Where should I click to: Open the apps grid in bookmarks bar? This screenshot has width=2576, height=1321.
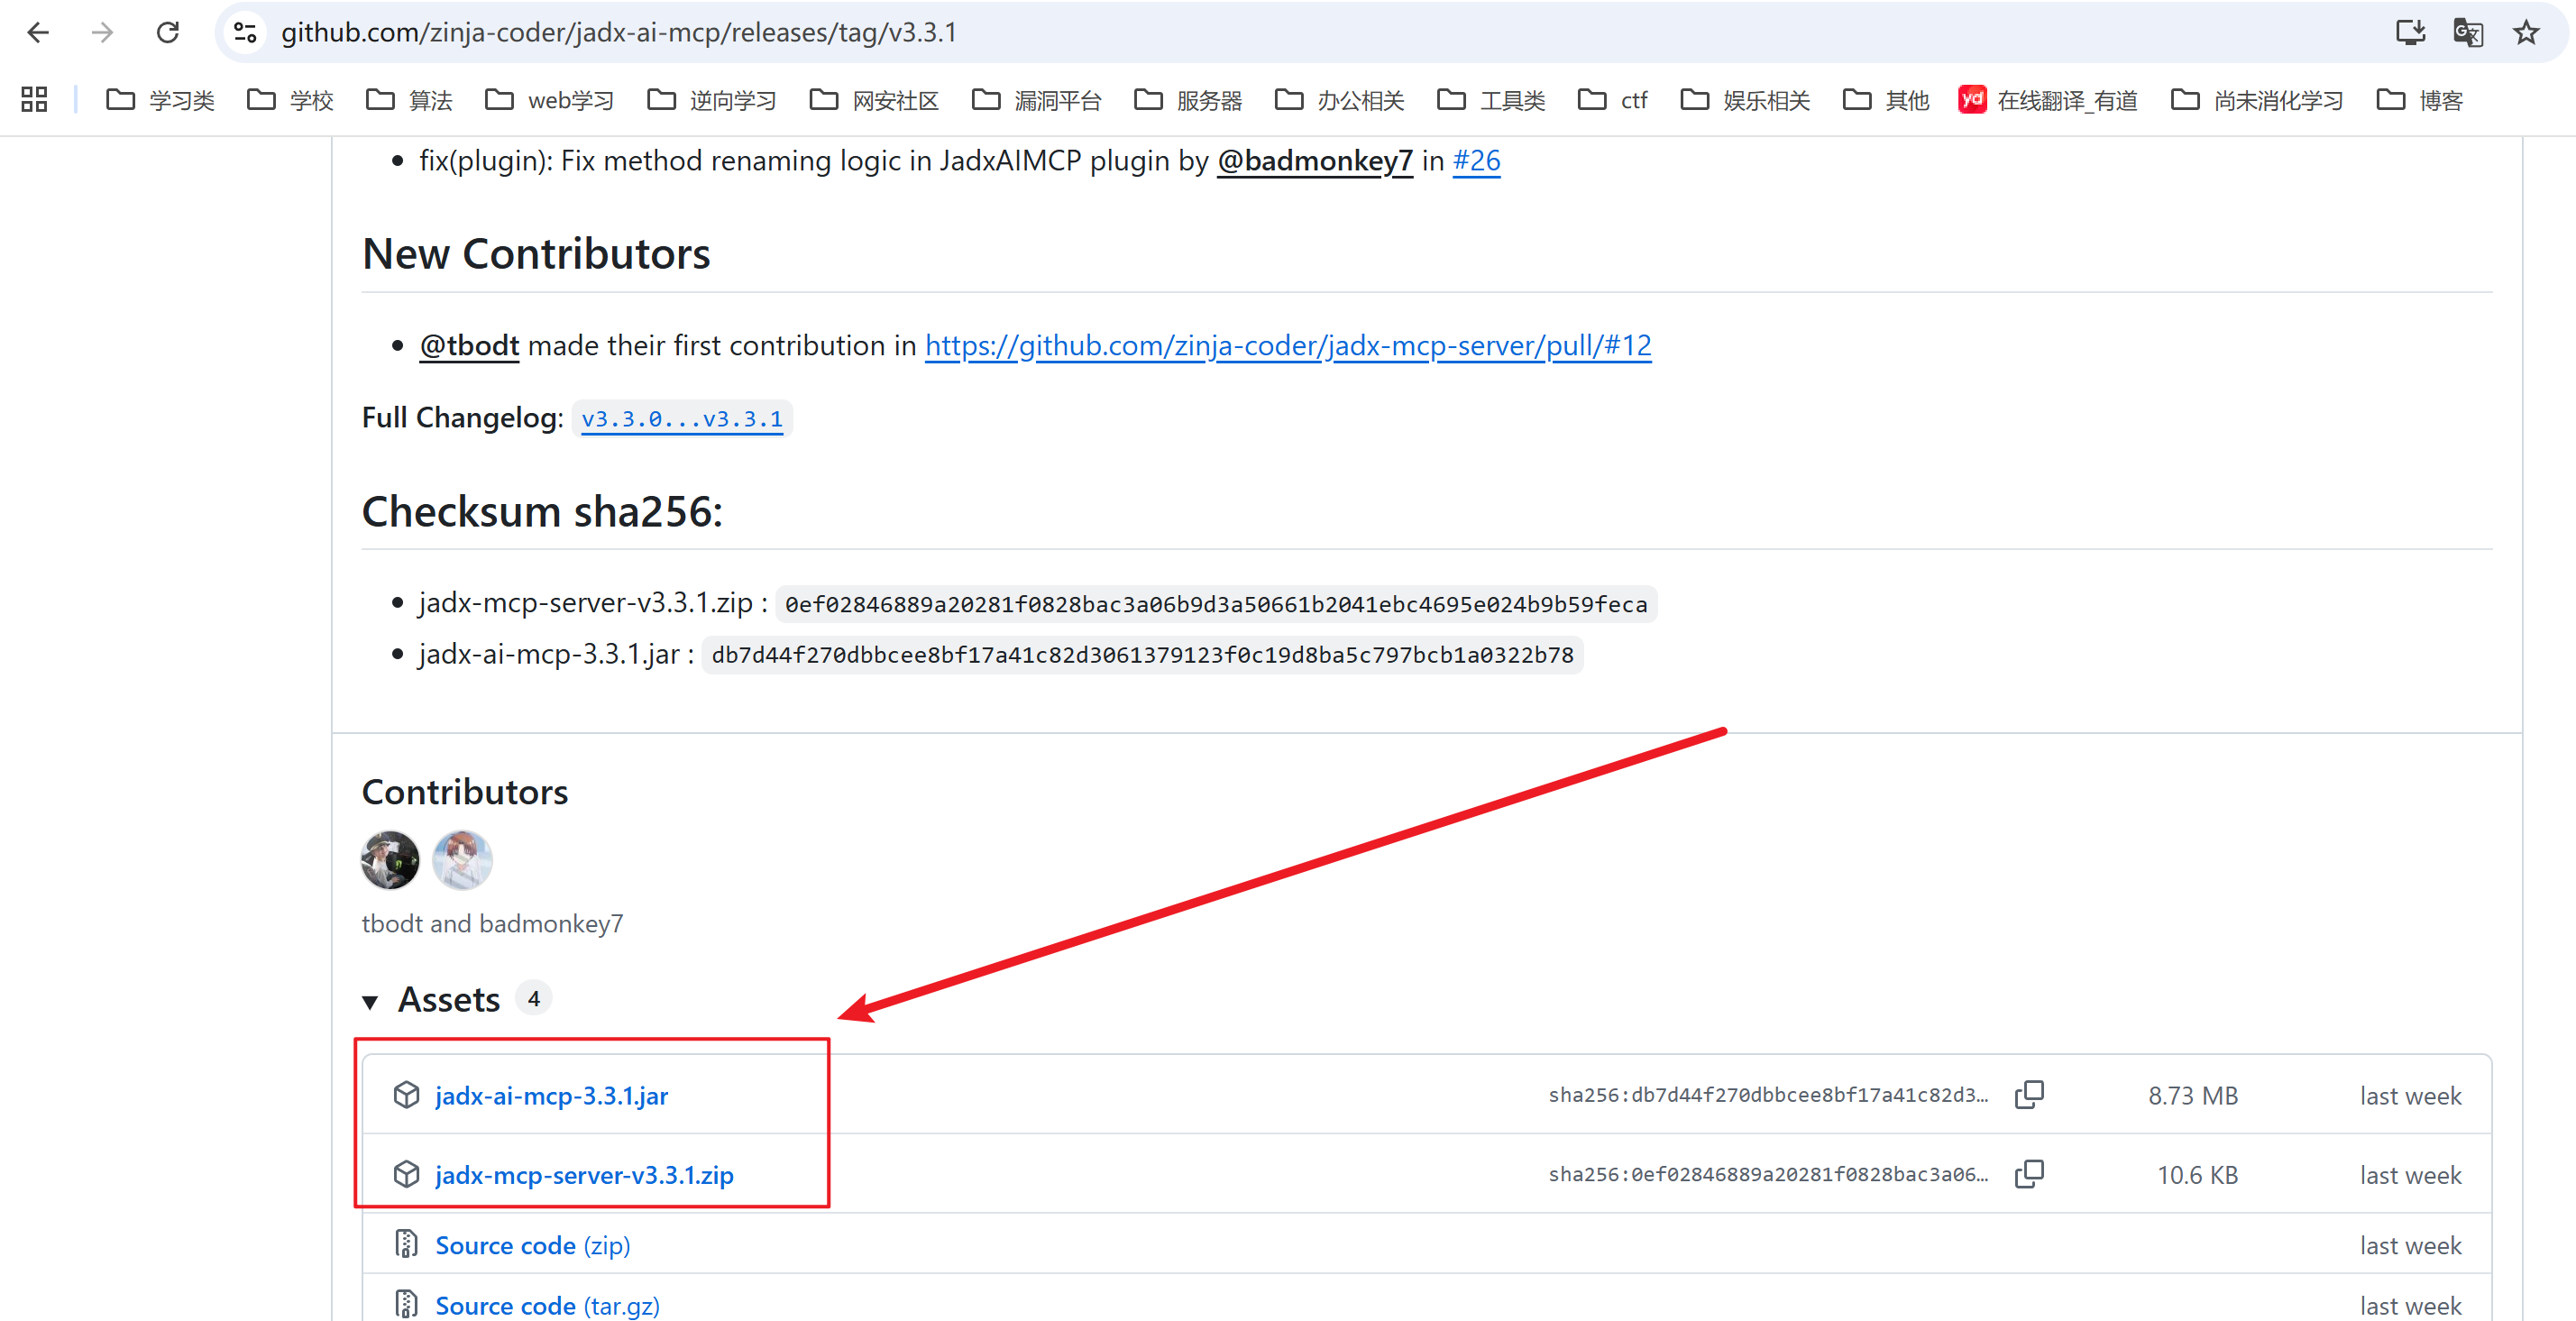(x=34, y=100)
